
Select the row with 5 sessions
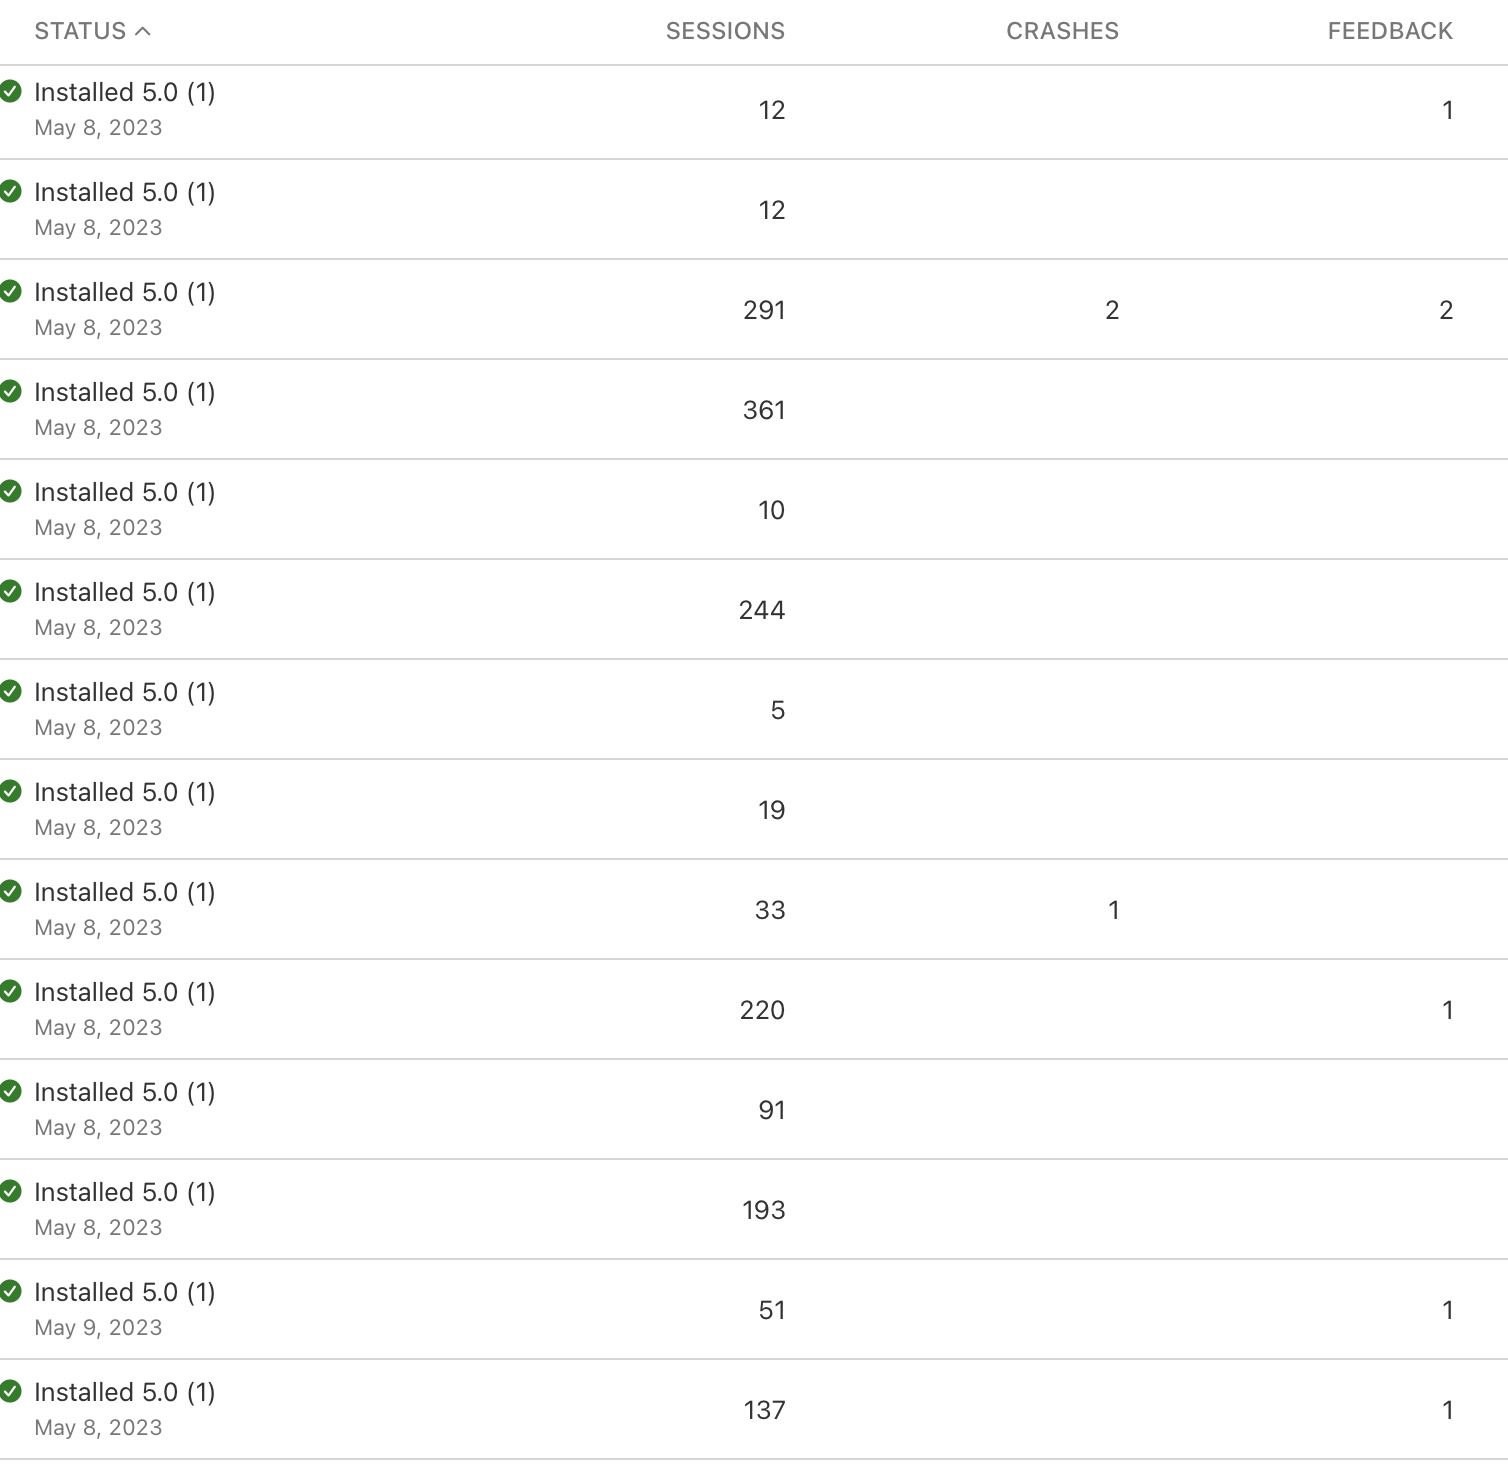click(754, 710)
